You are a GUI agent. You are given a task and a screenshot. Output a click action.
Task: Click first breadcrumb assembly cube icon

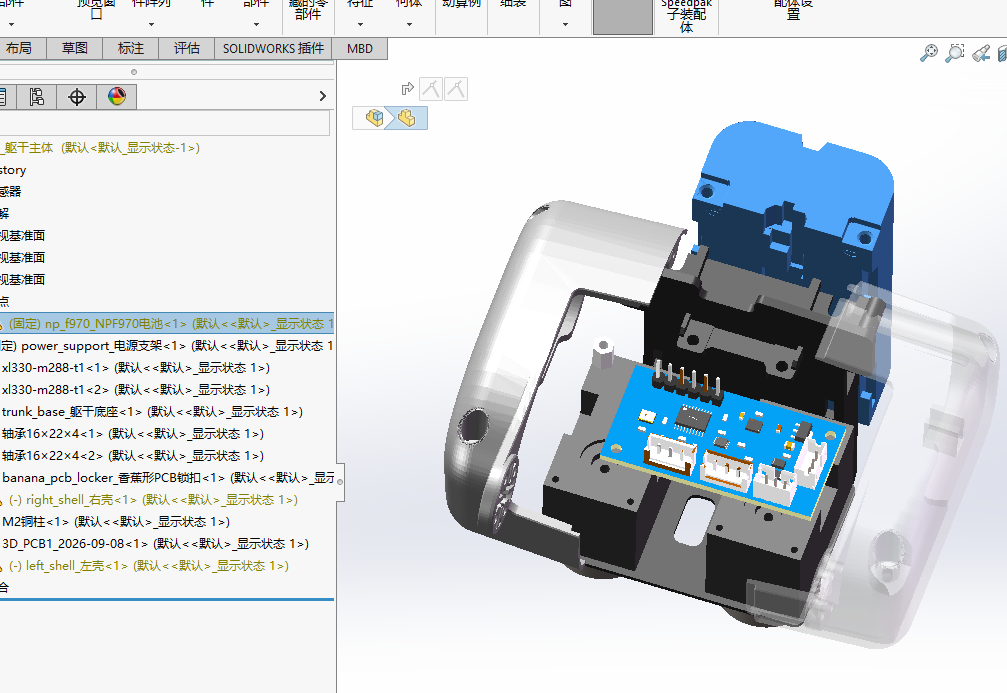[x=374, y=118]
